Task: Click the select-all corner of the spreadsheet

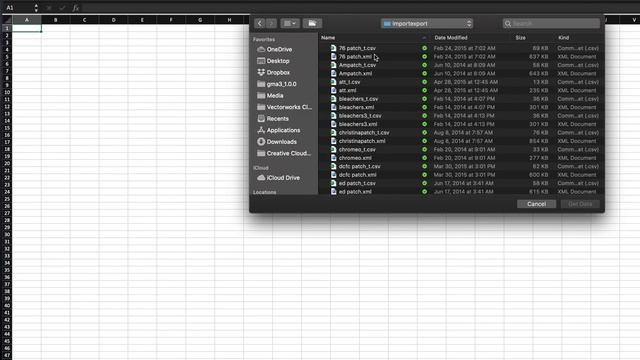Action: pos(7,20)
